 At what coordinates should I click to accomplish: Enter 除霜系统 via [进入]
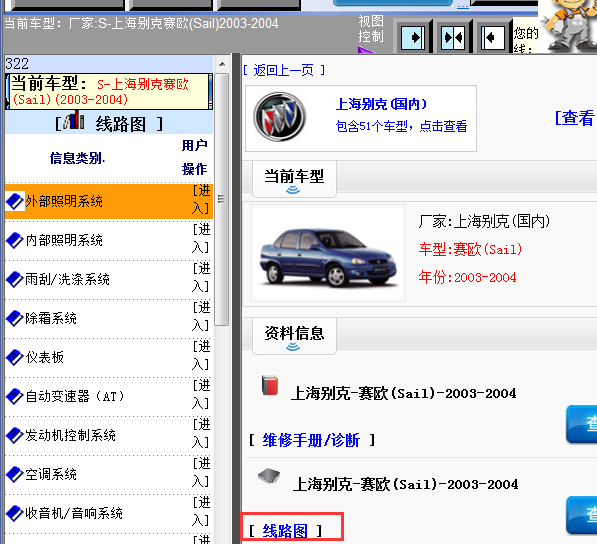click(201, 316)
